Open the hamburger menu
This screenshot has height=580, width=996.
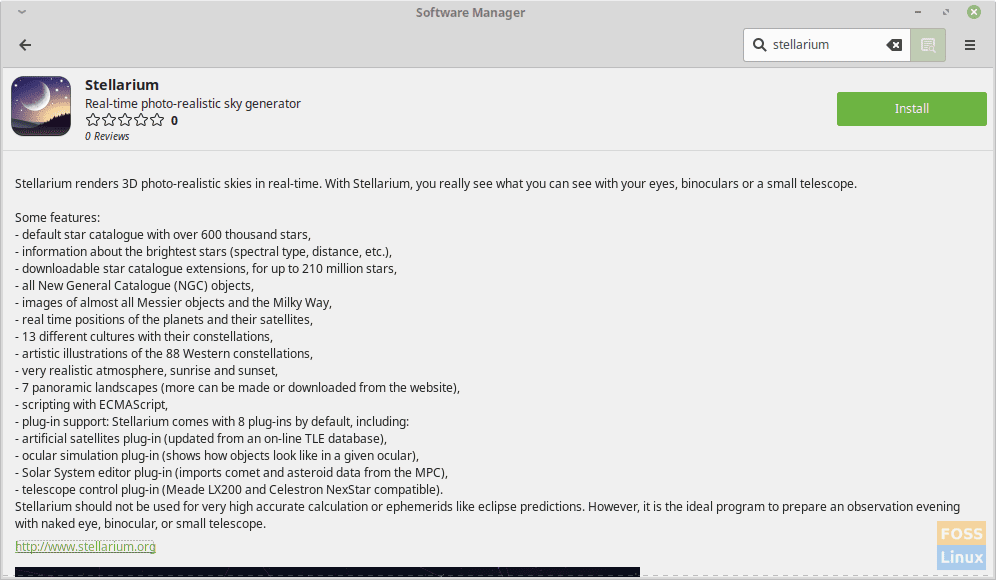pyautogui.click(x=969, y=45)
